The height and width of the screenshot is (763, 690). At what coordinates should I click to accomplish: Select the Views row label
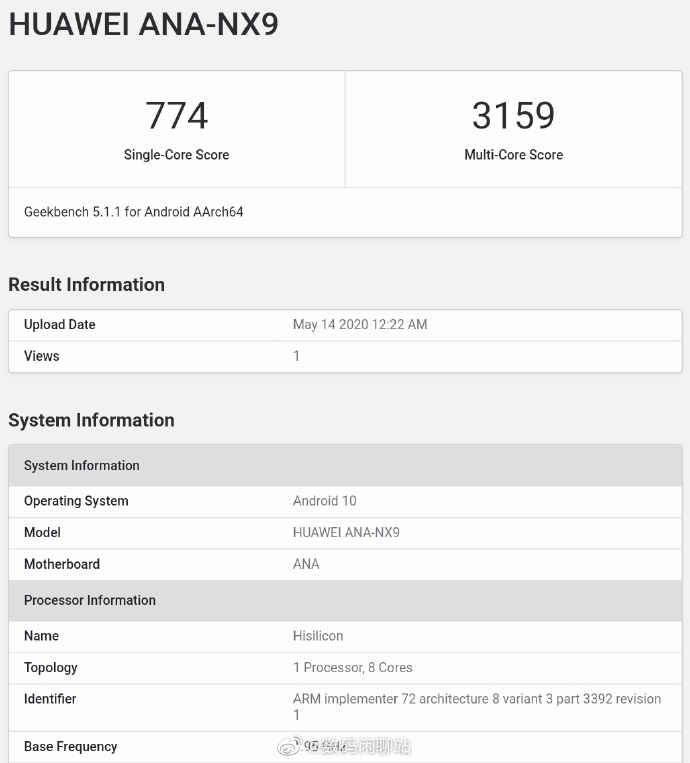tap(42, 356)
